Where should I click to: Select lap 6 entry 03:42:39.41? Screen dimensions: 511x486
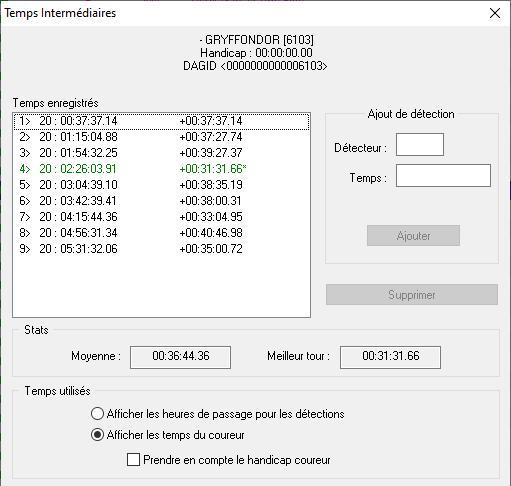pos(161,201)
